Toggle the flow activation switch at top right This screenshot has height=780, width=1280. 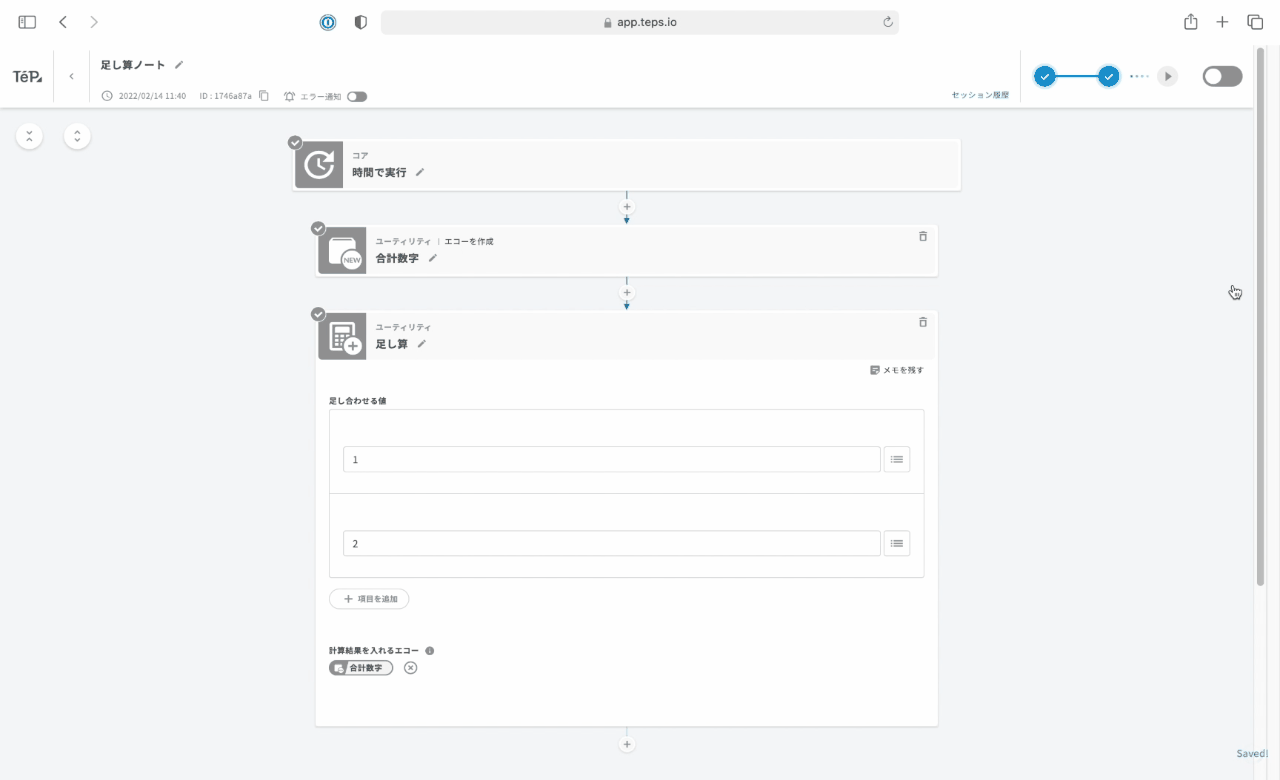coord(1222,77)
